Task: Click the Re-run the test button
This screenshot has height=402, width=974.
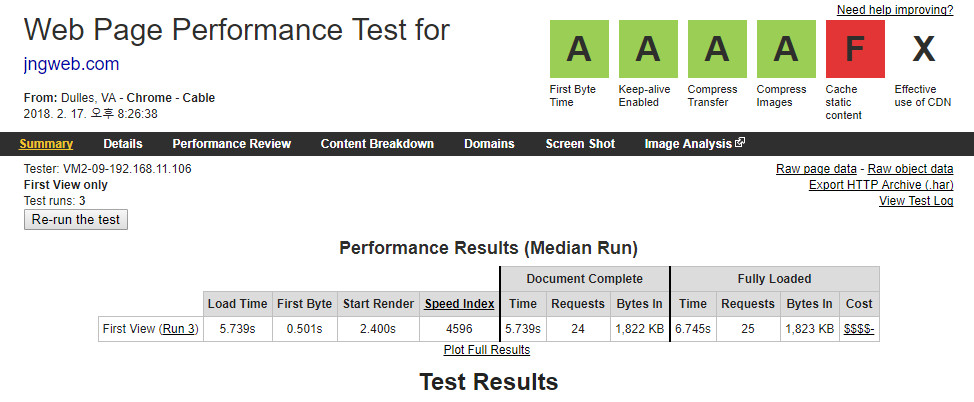Action: (x=76, y=220)
